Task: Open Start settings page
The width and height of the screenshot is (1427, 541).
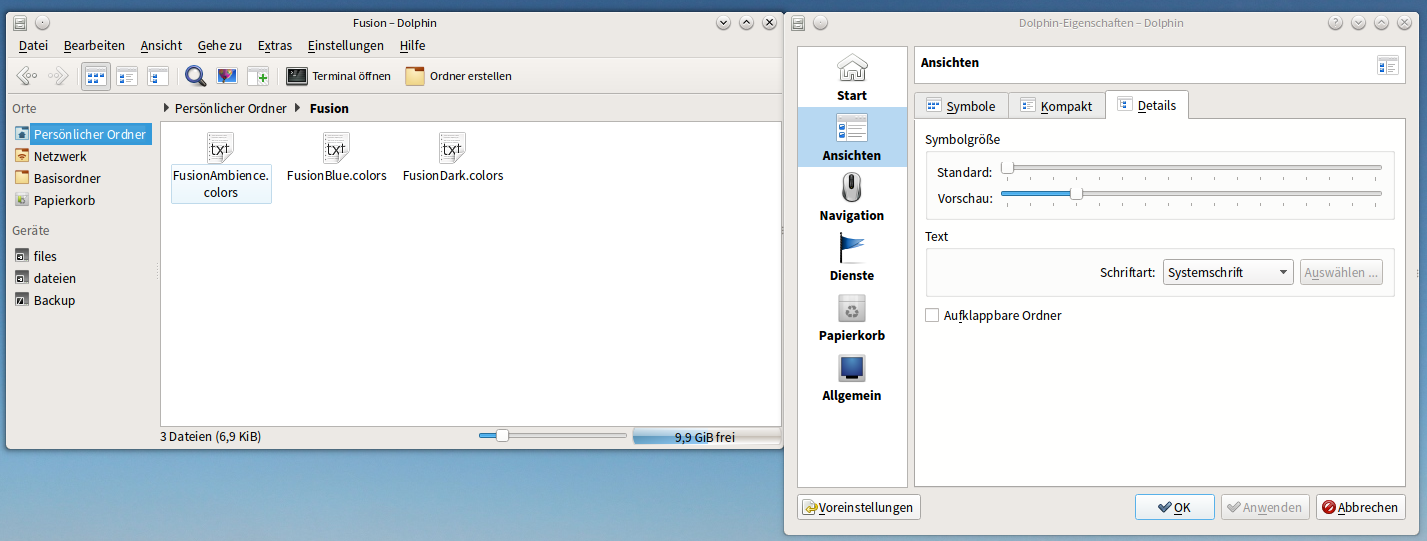Action: (852, 78)
